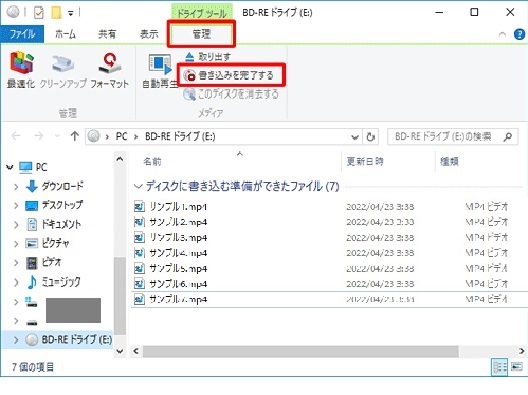Click the file list horizontal scrollbar
Screen dimensions: 528x395
click(x=300, y=351)
